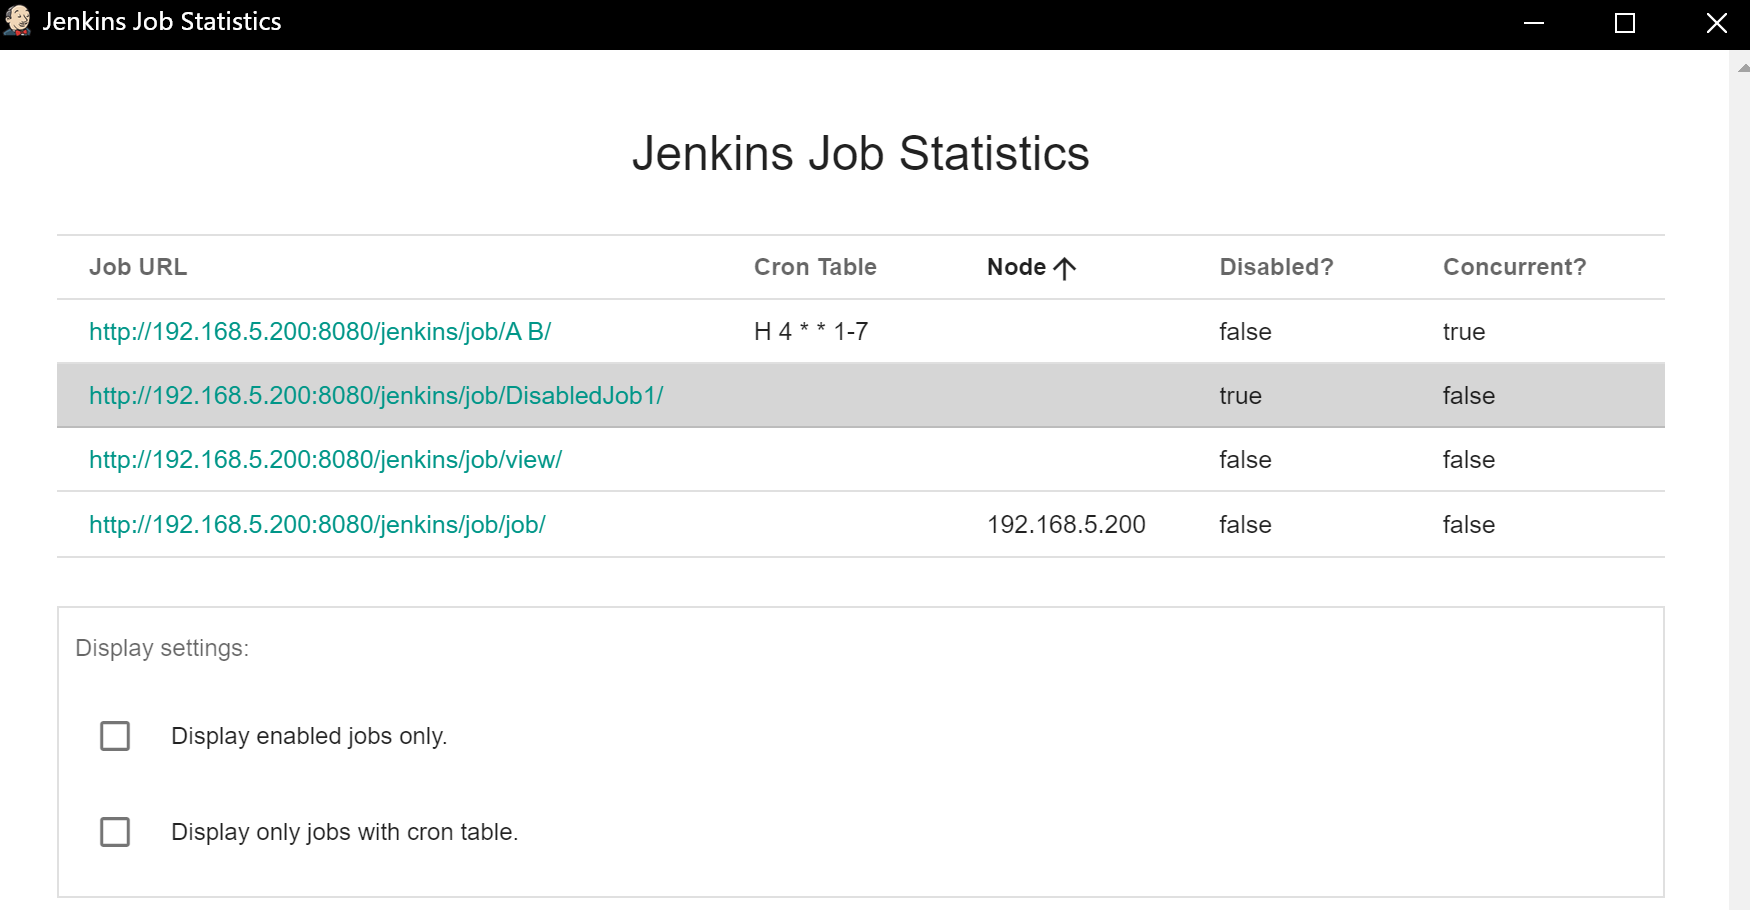Click the Jenkins butler icon in title bar

click(x=18, y=21)
